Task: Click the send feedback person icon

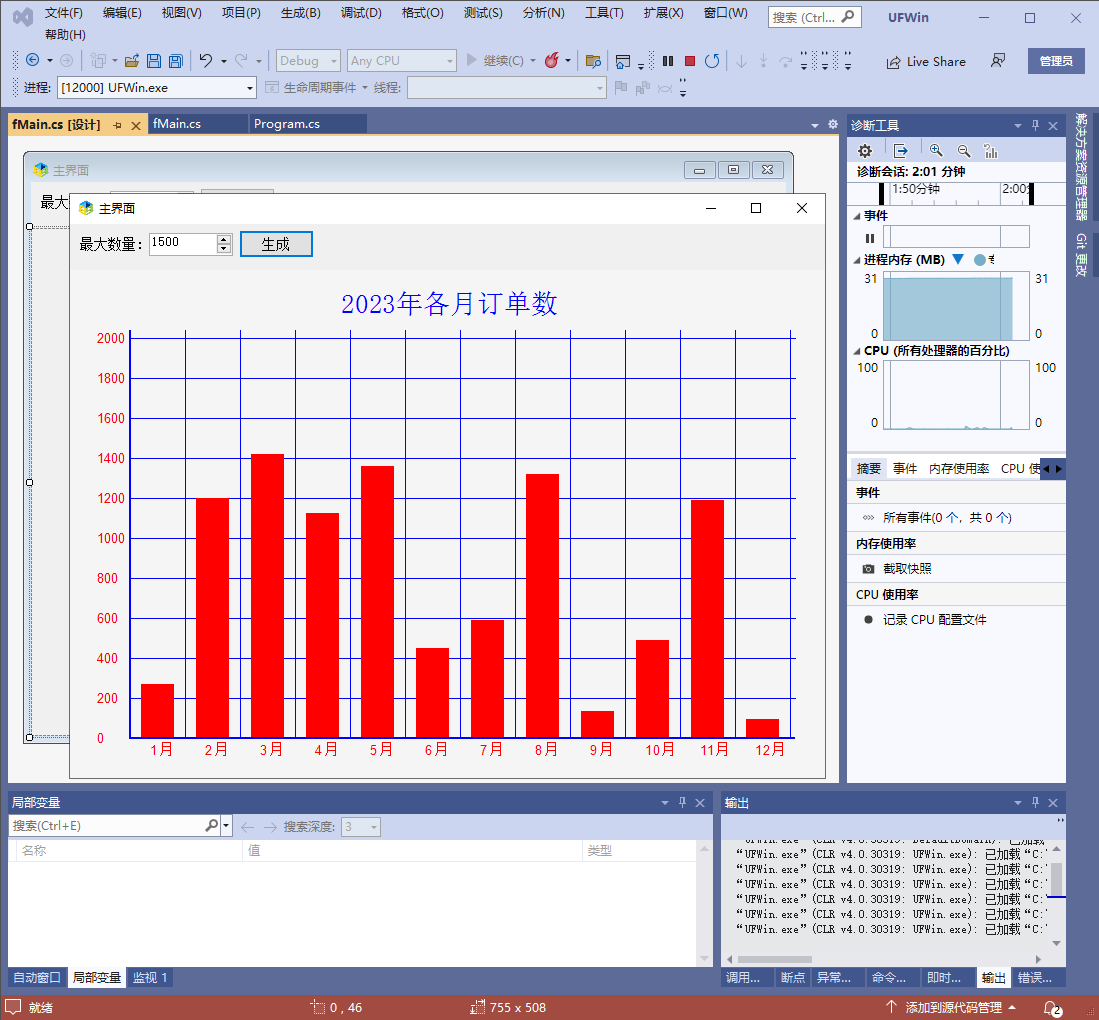Action: [998, 61]
